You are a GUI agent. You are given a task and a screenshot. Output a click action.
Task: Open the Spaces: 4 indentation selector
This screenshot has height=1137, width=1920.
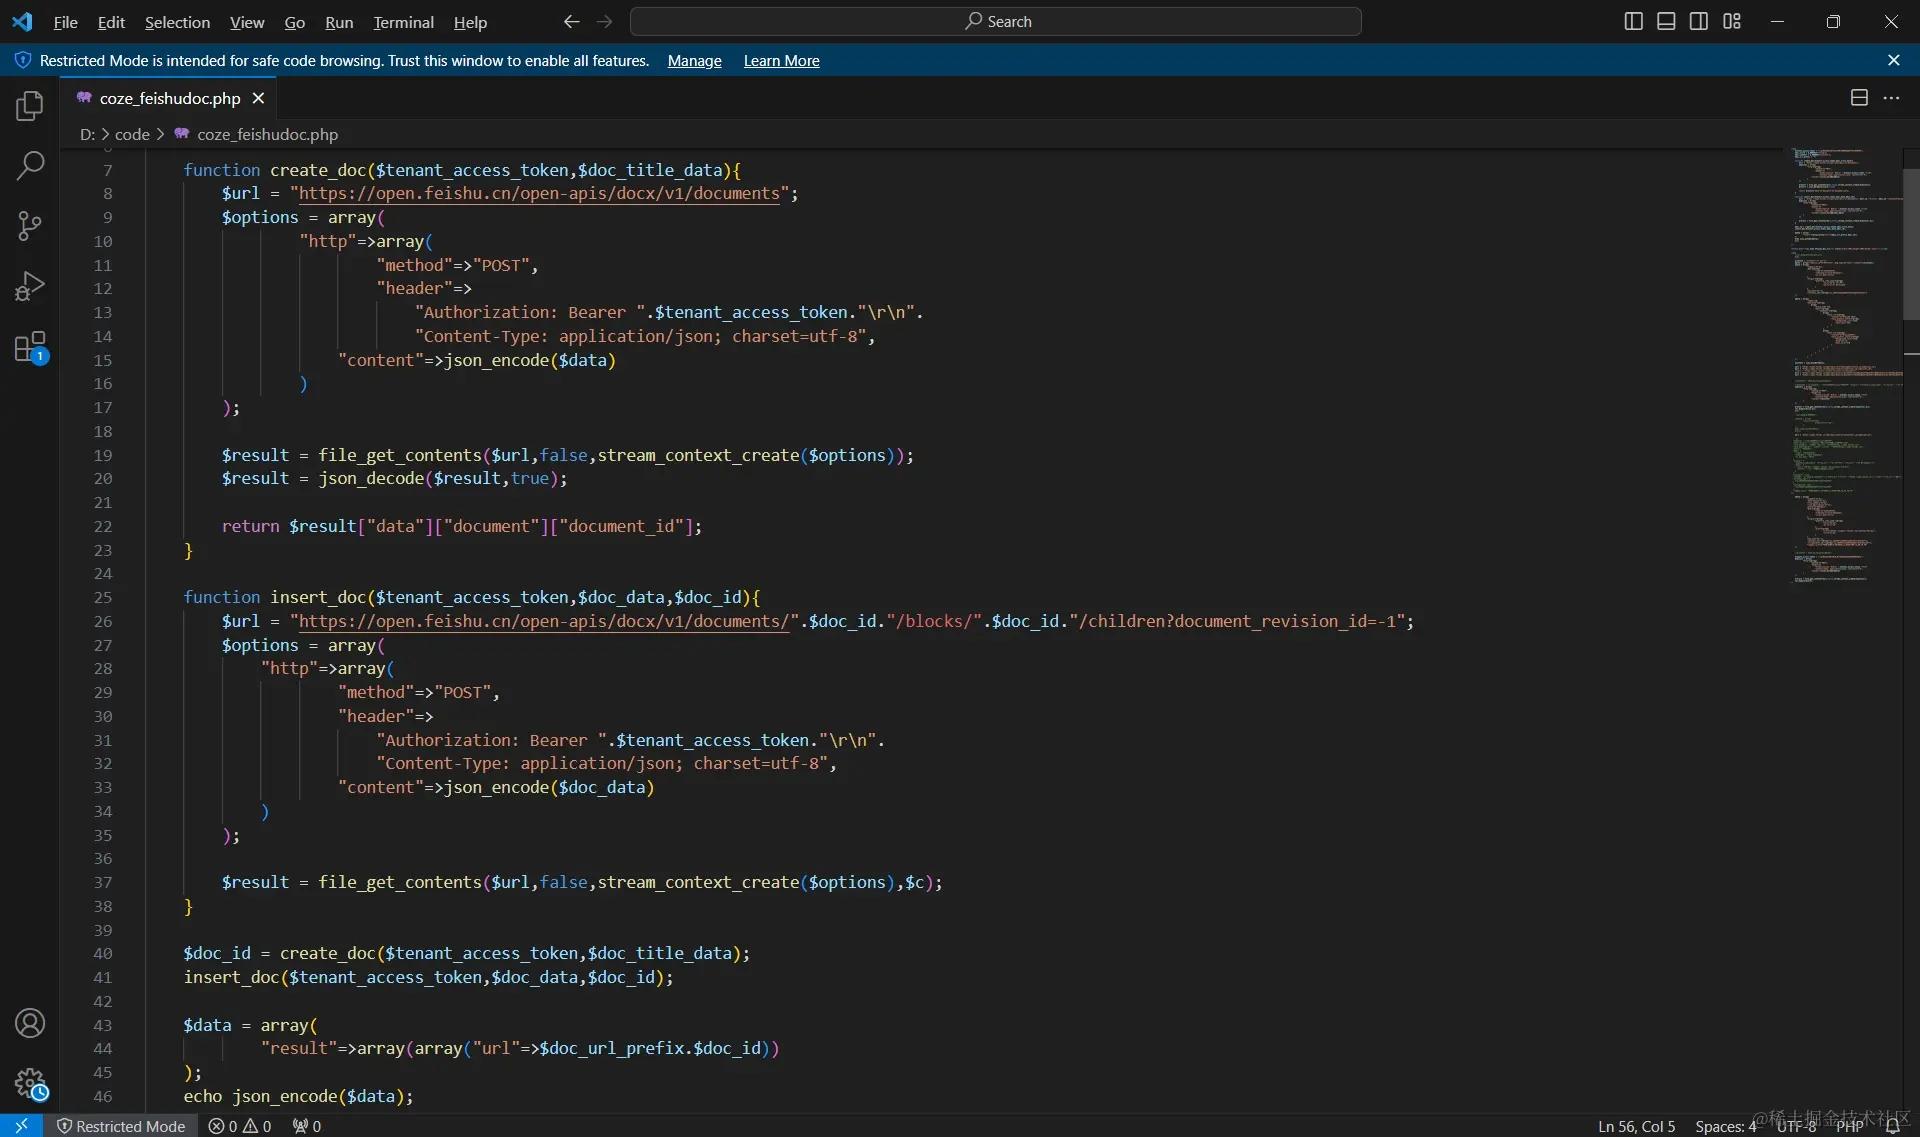pyautogui.click(x=1725, y=1126)
